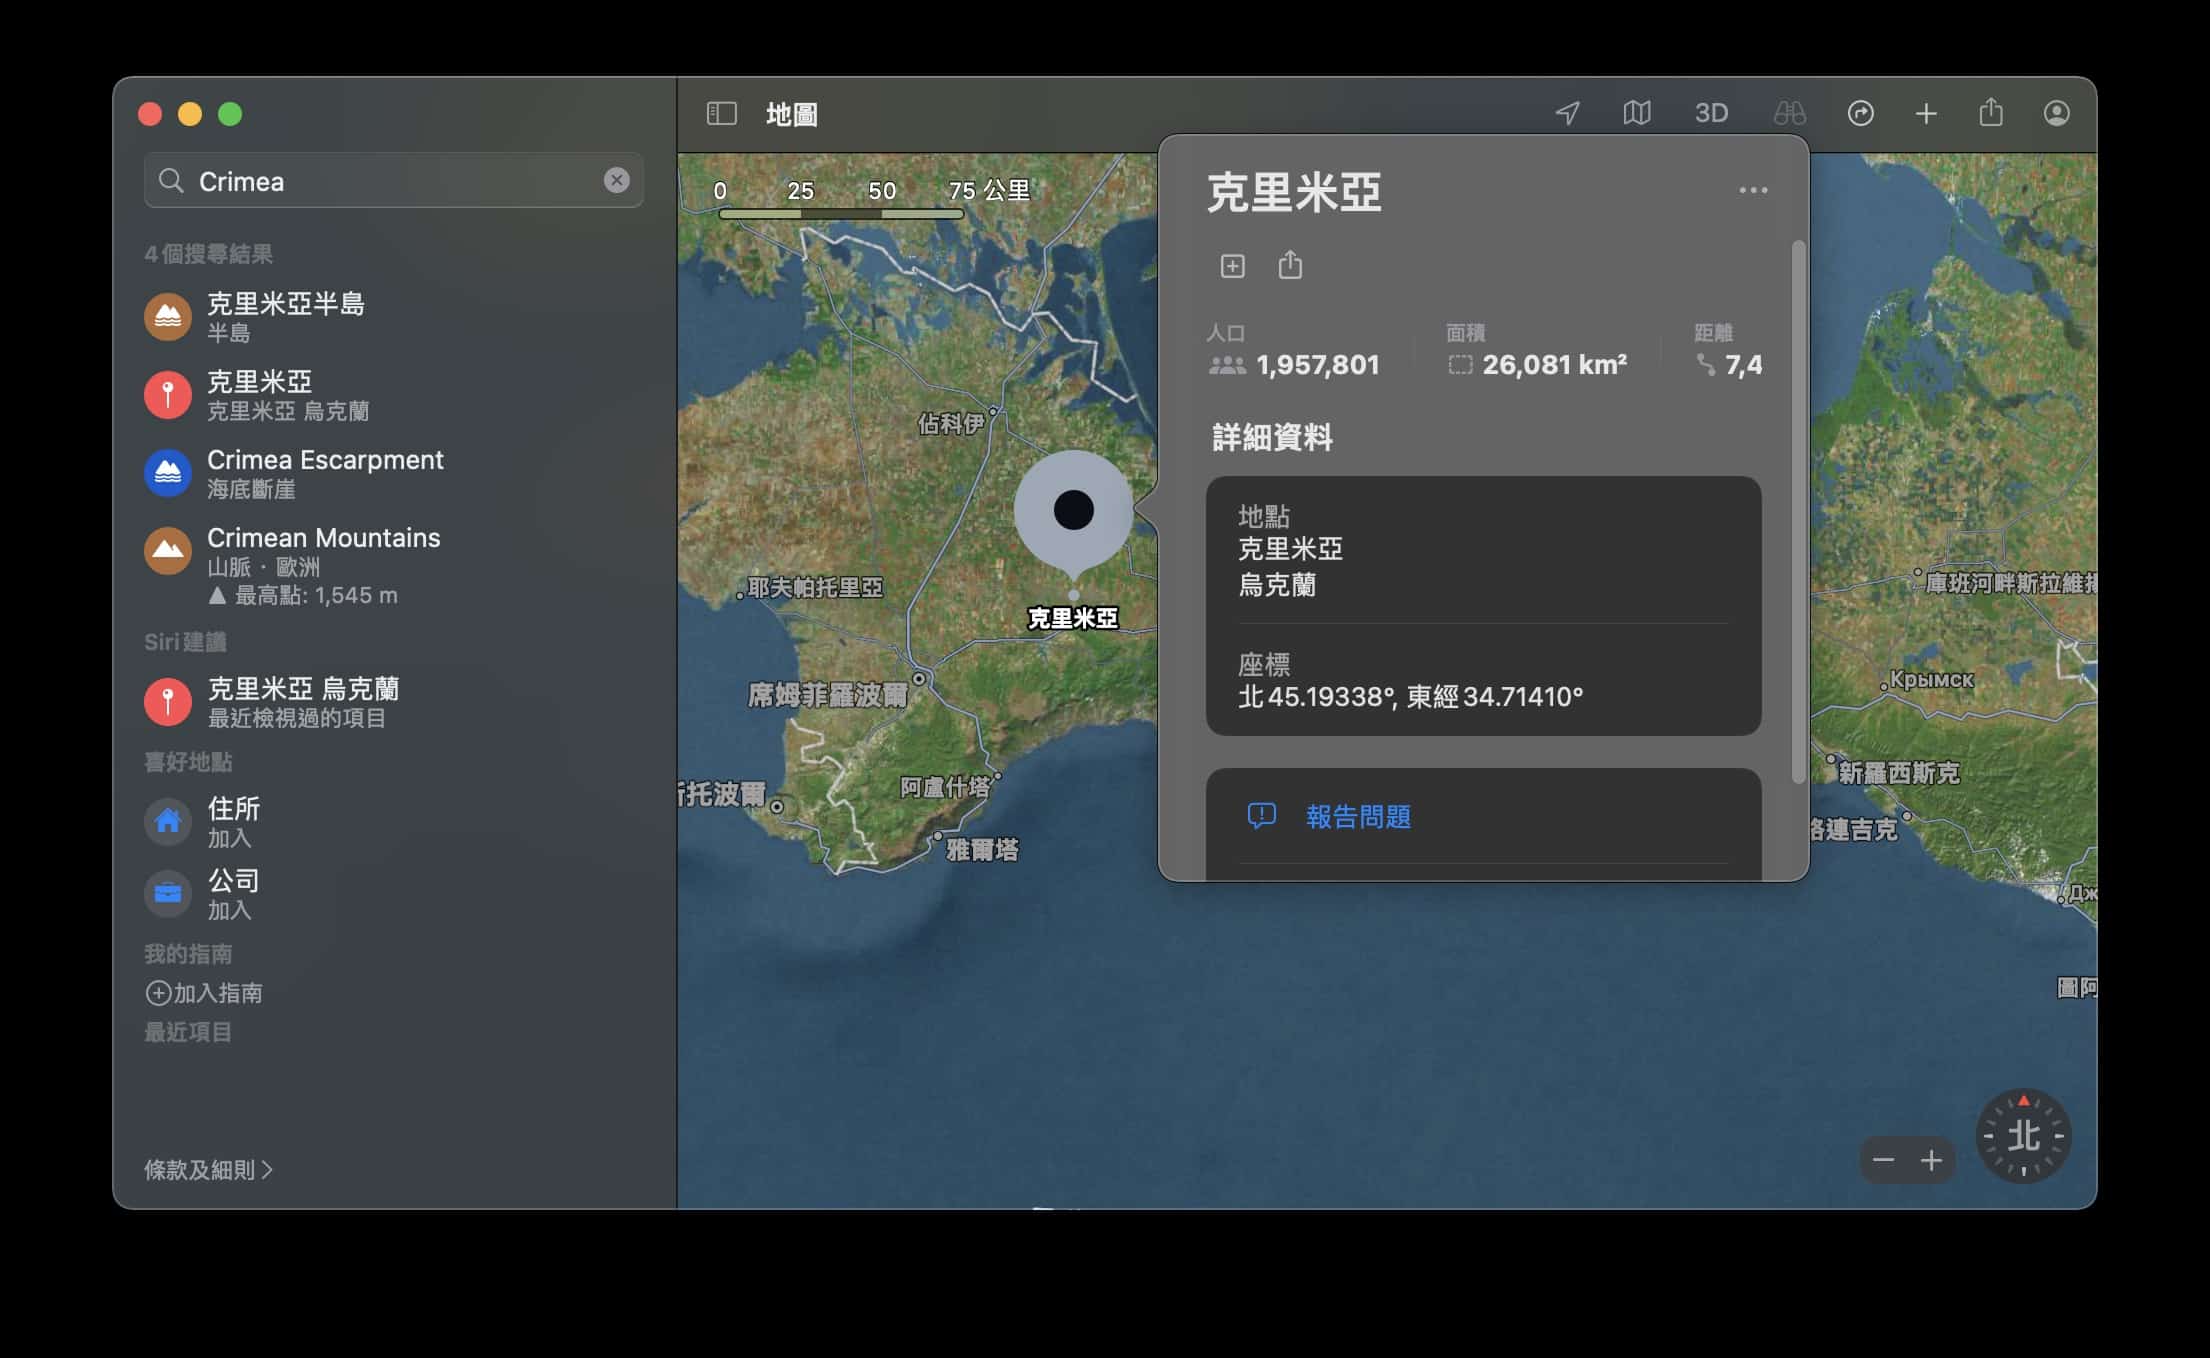Select Crimea Escarpment search result

[394, 473]
